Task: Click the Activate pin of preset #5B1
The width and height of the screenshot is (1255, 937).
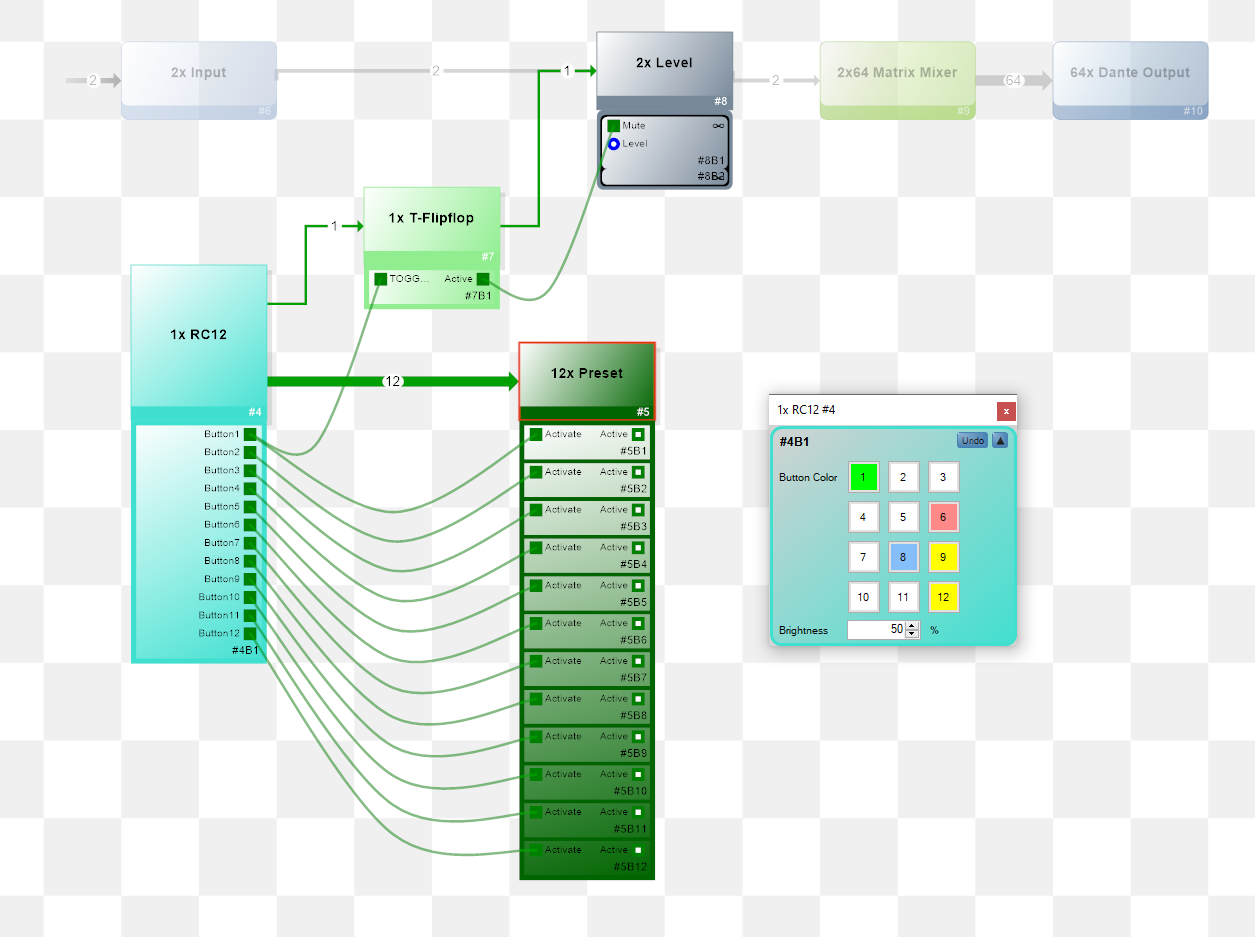Action: pos(536,434)
